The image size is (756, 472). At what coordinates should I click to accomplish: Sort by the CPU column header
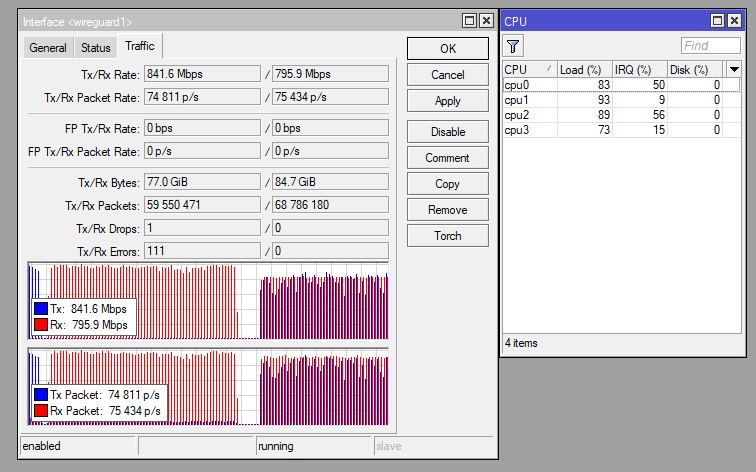pos(529,69)
